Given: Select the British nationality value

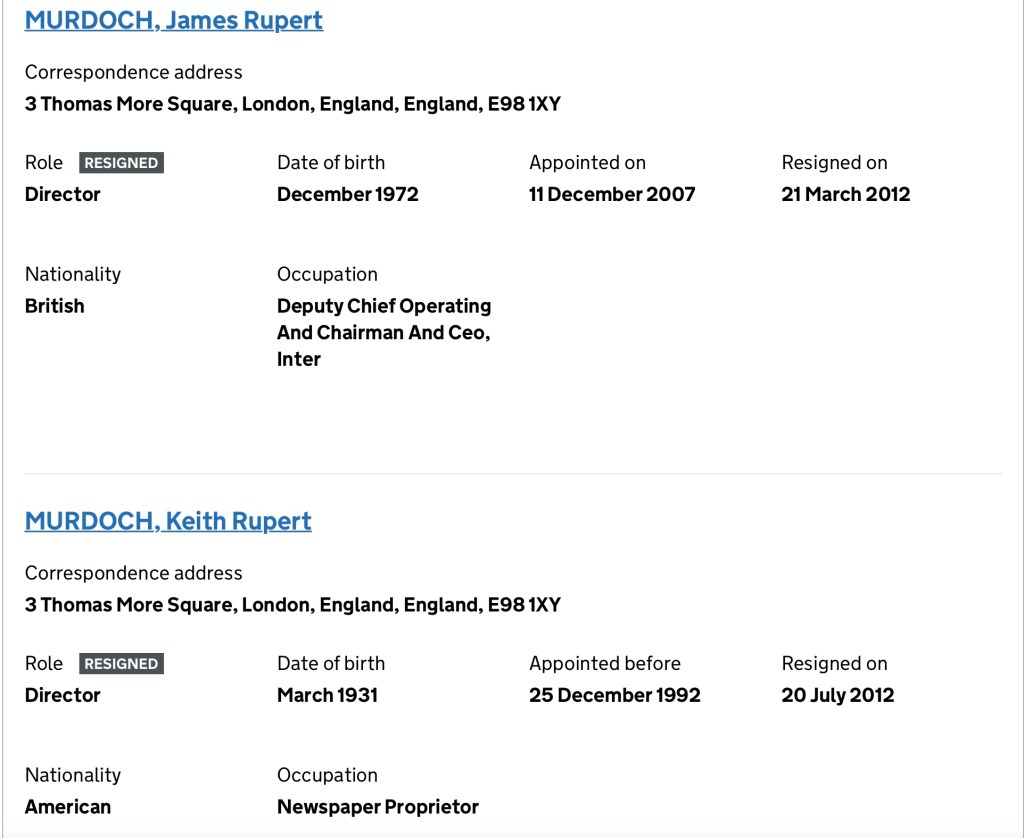Looking at the screenshot, I should (x=55, y=306).
